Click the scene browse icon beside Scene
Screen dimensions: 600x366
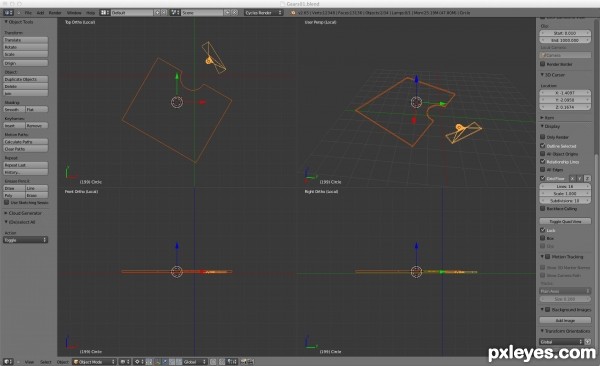[175, 13]
